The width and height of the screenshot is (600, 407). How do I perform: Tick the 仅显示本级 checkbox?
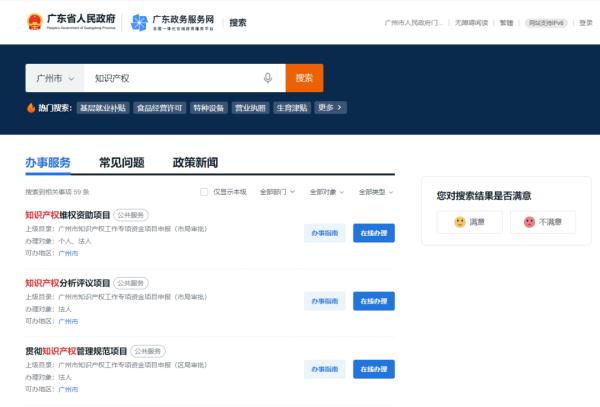tap(204, 192)
